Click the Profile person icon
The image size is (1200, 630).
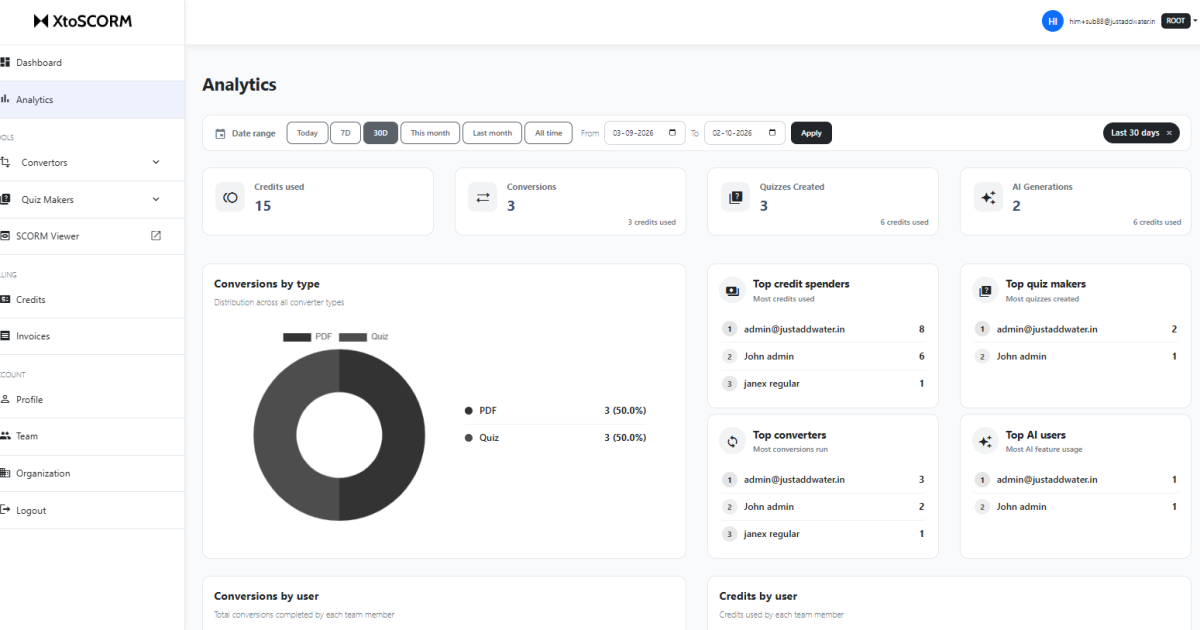point(5,399)
